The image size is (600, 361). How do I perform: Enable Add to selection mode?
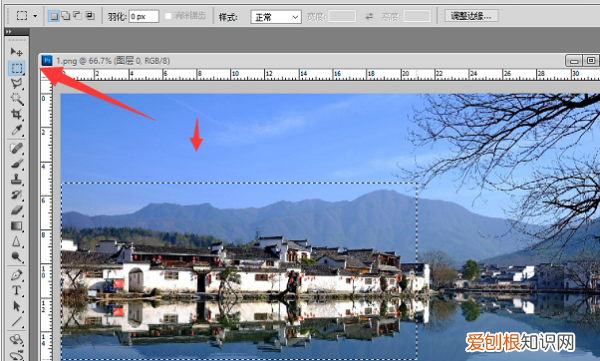66,16
